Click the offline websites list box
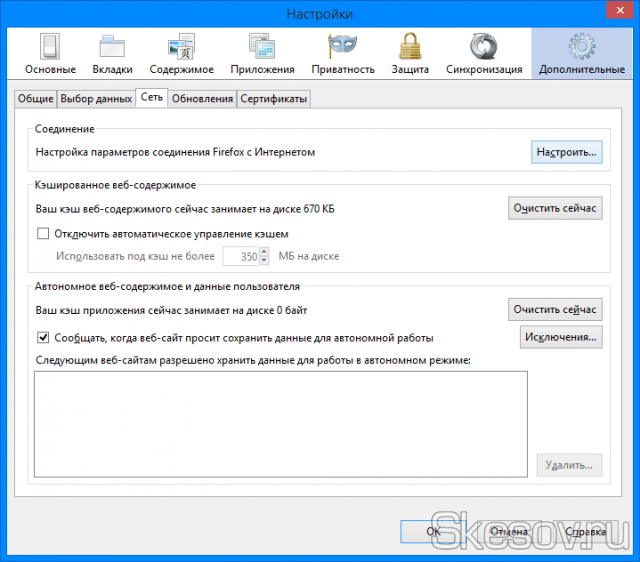The image size is (640, 562). [x=280, y=424]
